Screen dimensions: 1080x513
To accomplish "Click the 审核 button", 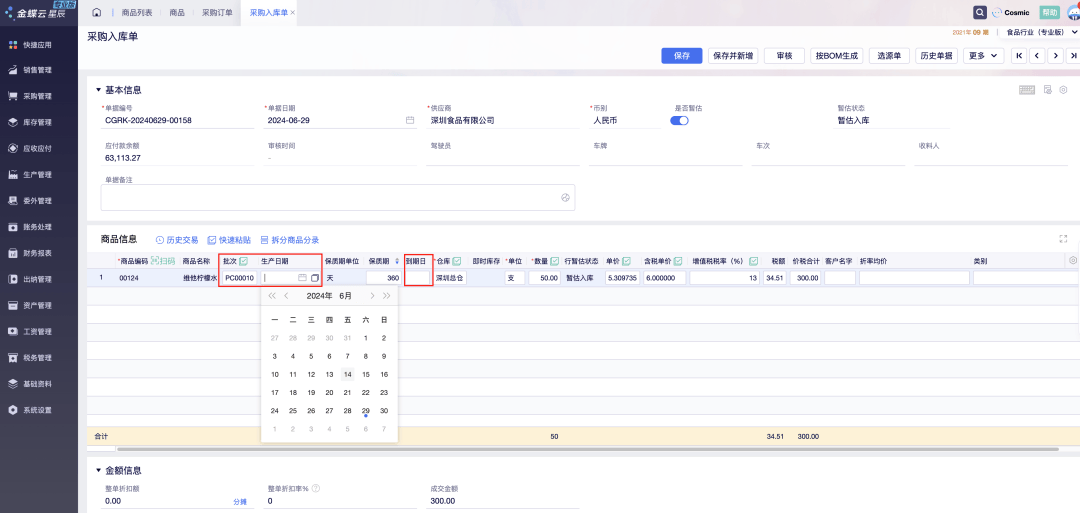I will [784, 56].
